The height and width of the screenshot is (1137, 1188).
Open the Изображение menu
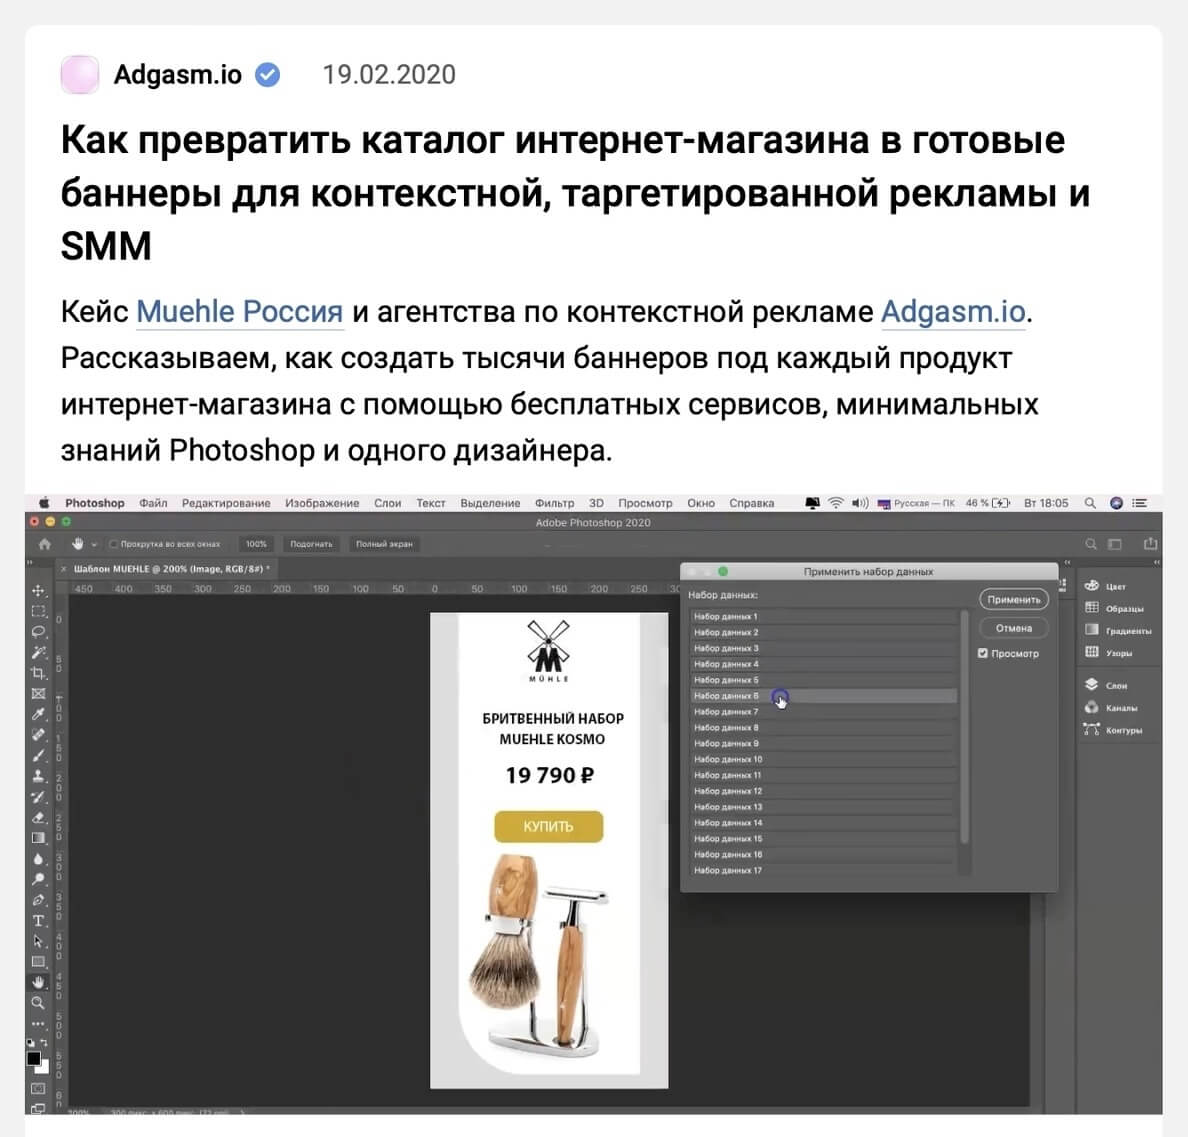322,503
